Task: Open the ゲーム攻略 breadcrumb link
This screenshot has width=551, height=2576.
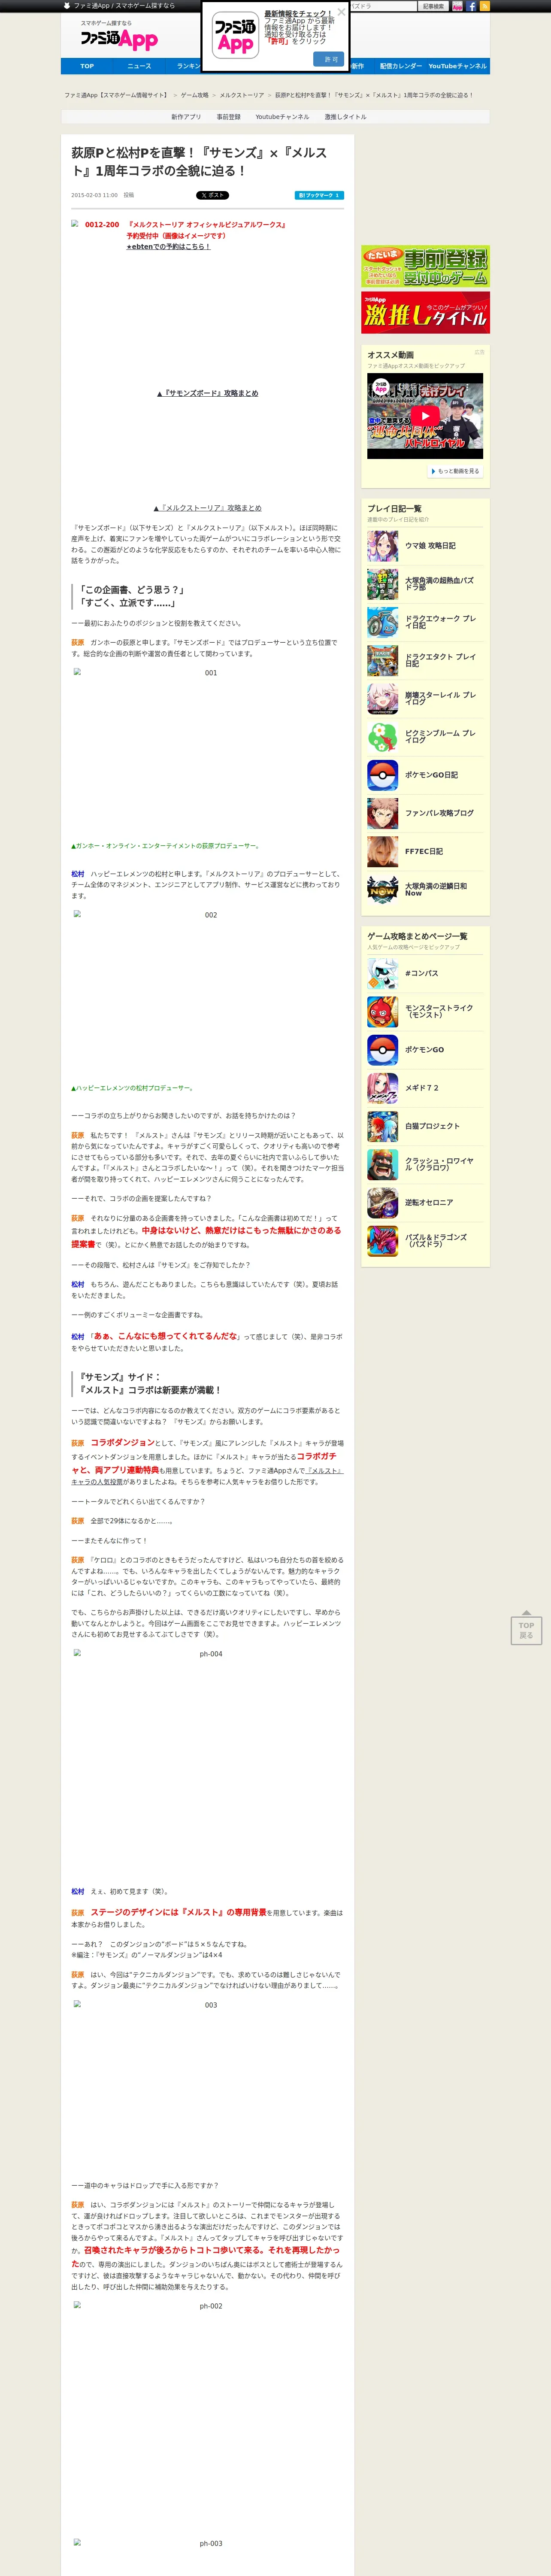Action: 195,95
